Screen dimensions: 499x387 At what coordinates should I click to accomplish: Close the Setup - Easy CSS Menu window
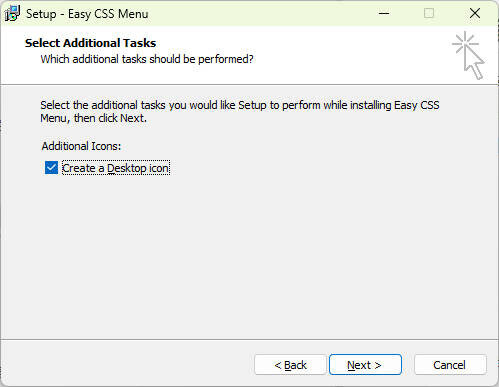[475, 13]
